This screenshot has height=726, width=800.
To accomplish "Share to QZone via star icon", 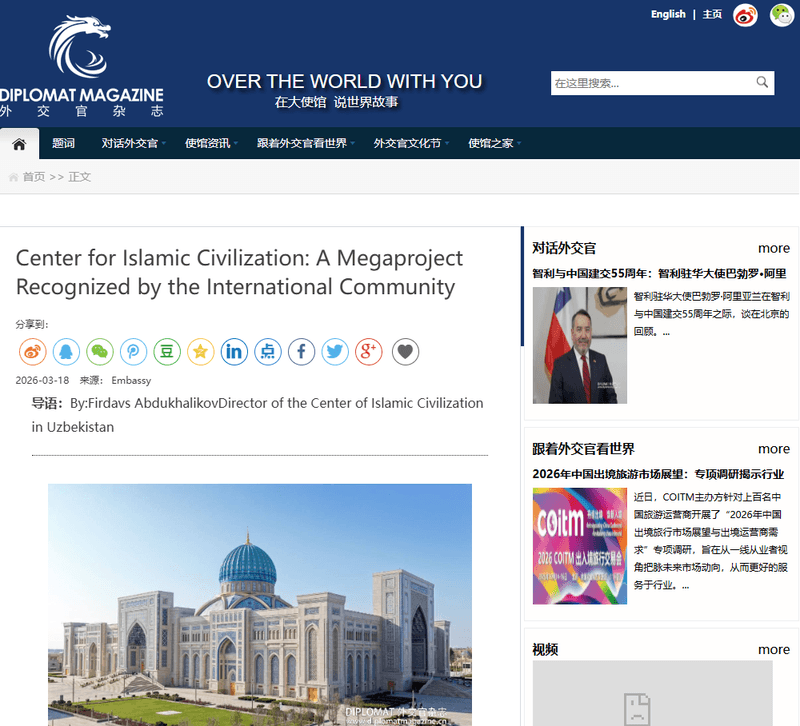I will coord(201,352).
